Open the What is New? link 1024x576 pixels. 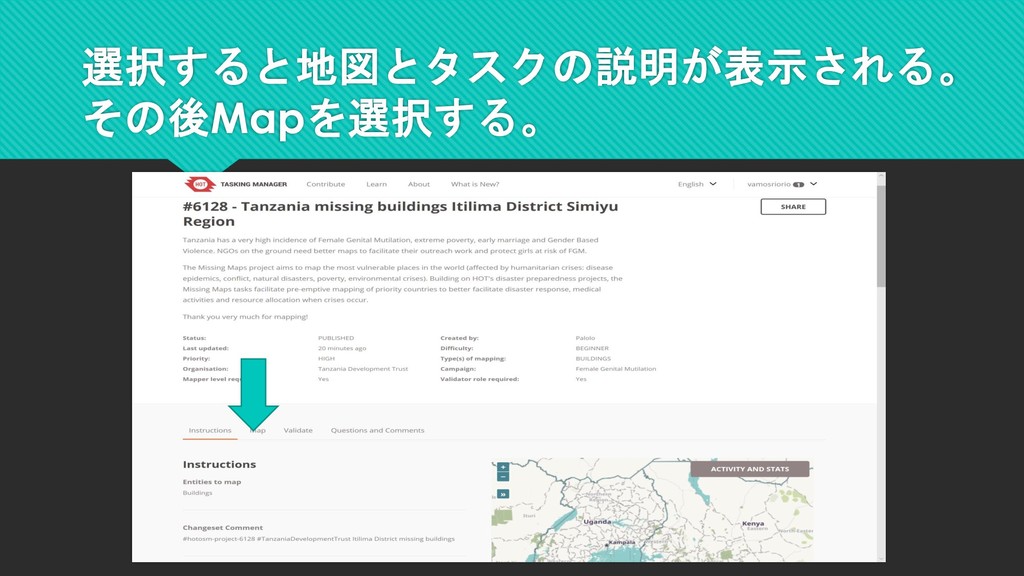point(475,184)
